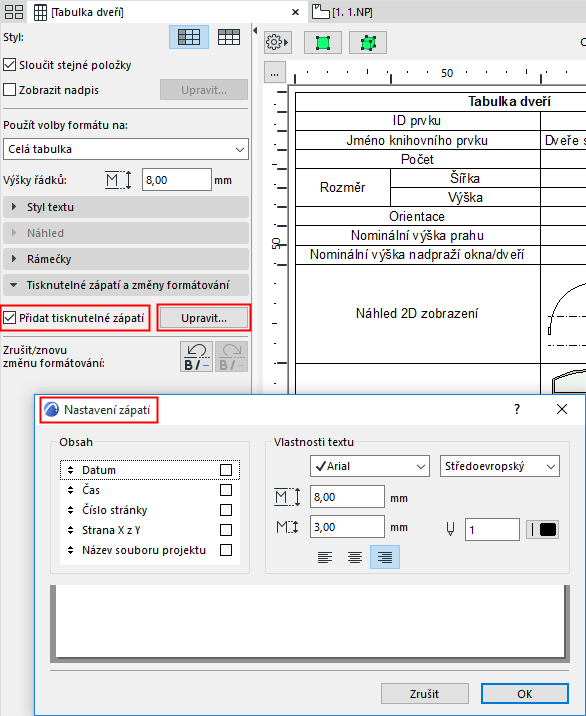Click the footer preview area in dialog
Screen dimensions: 586x716
(x=310, y=622)
